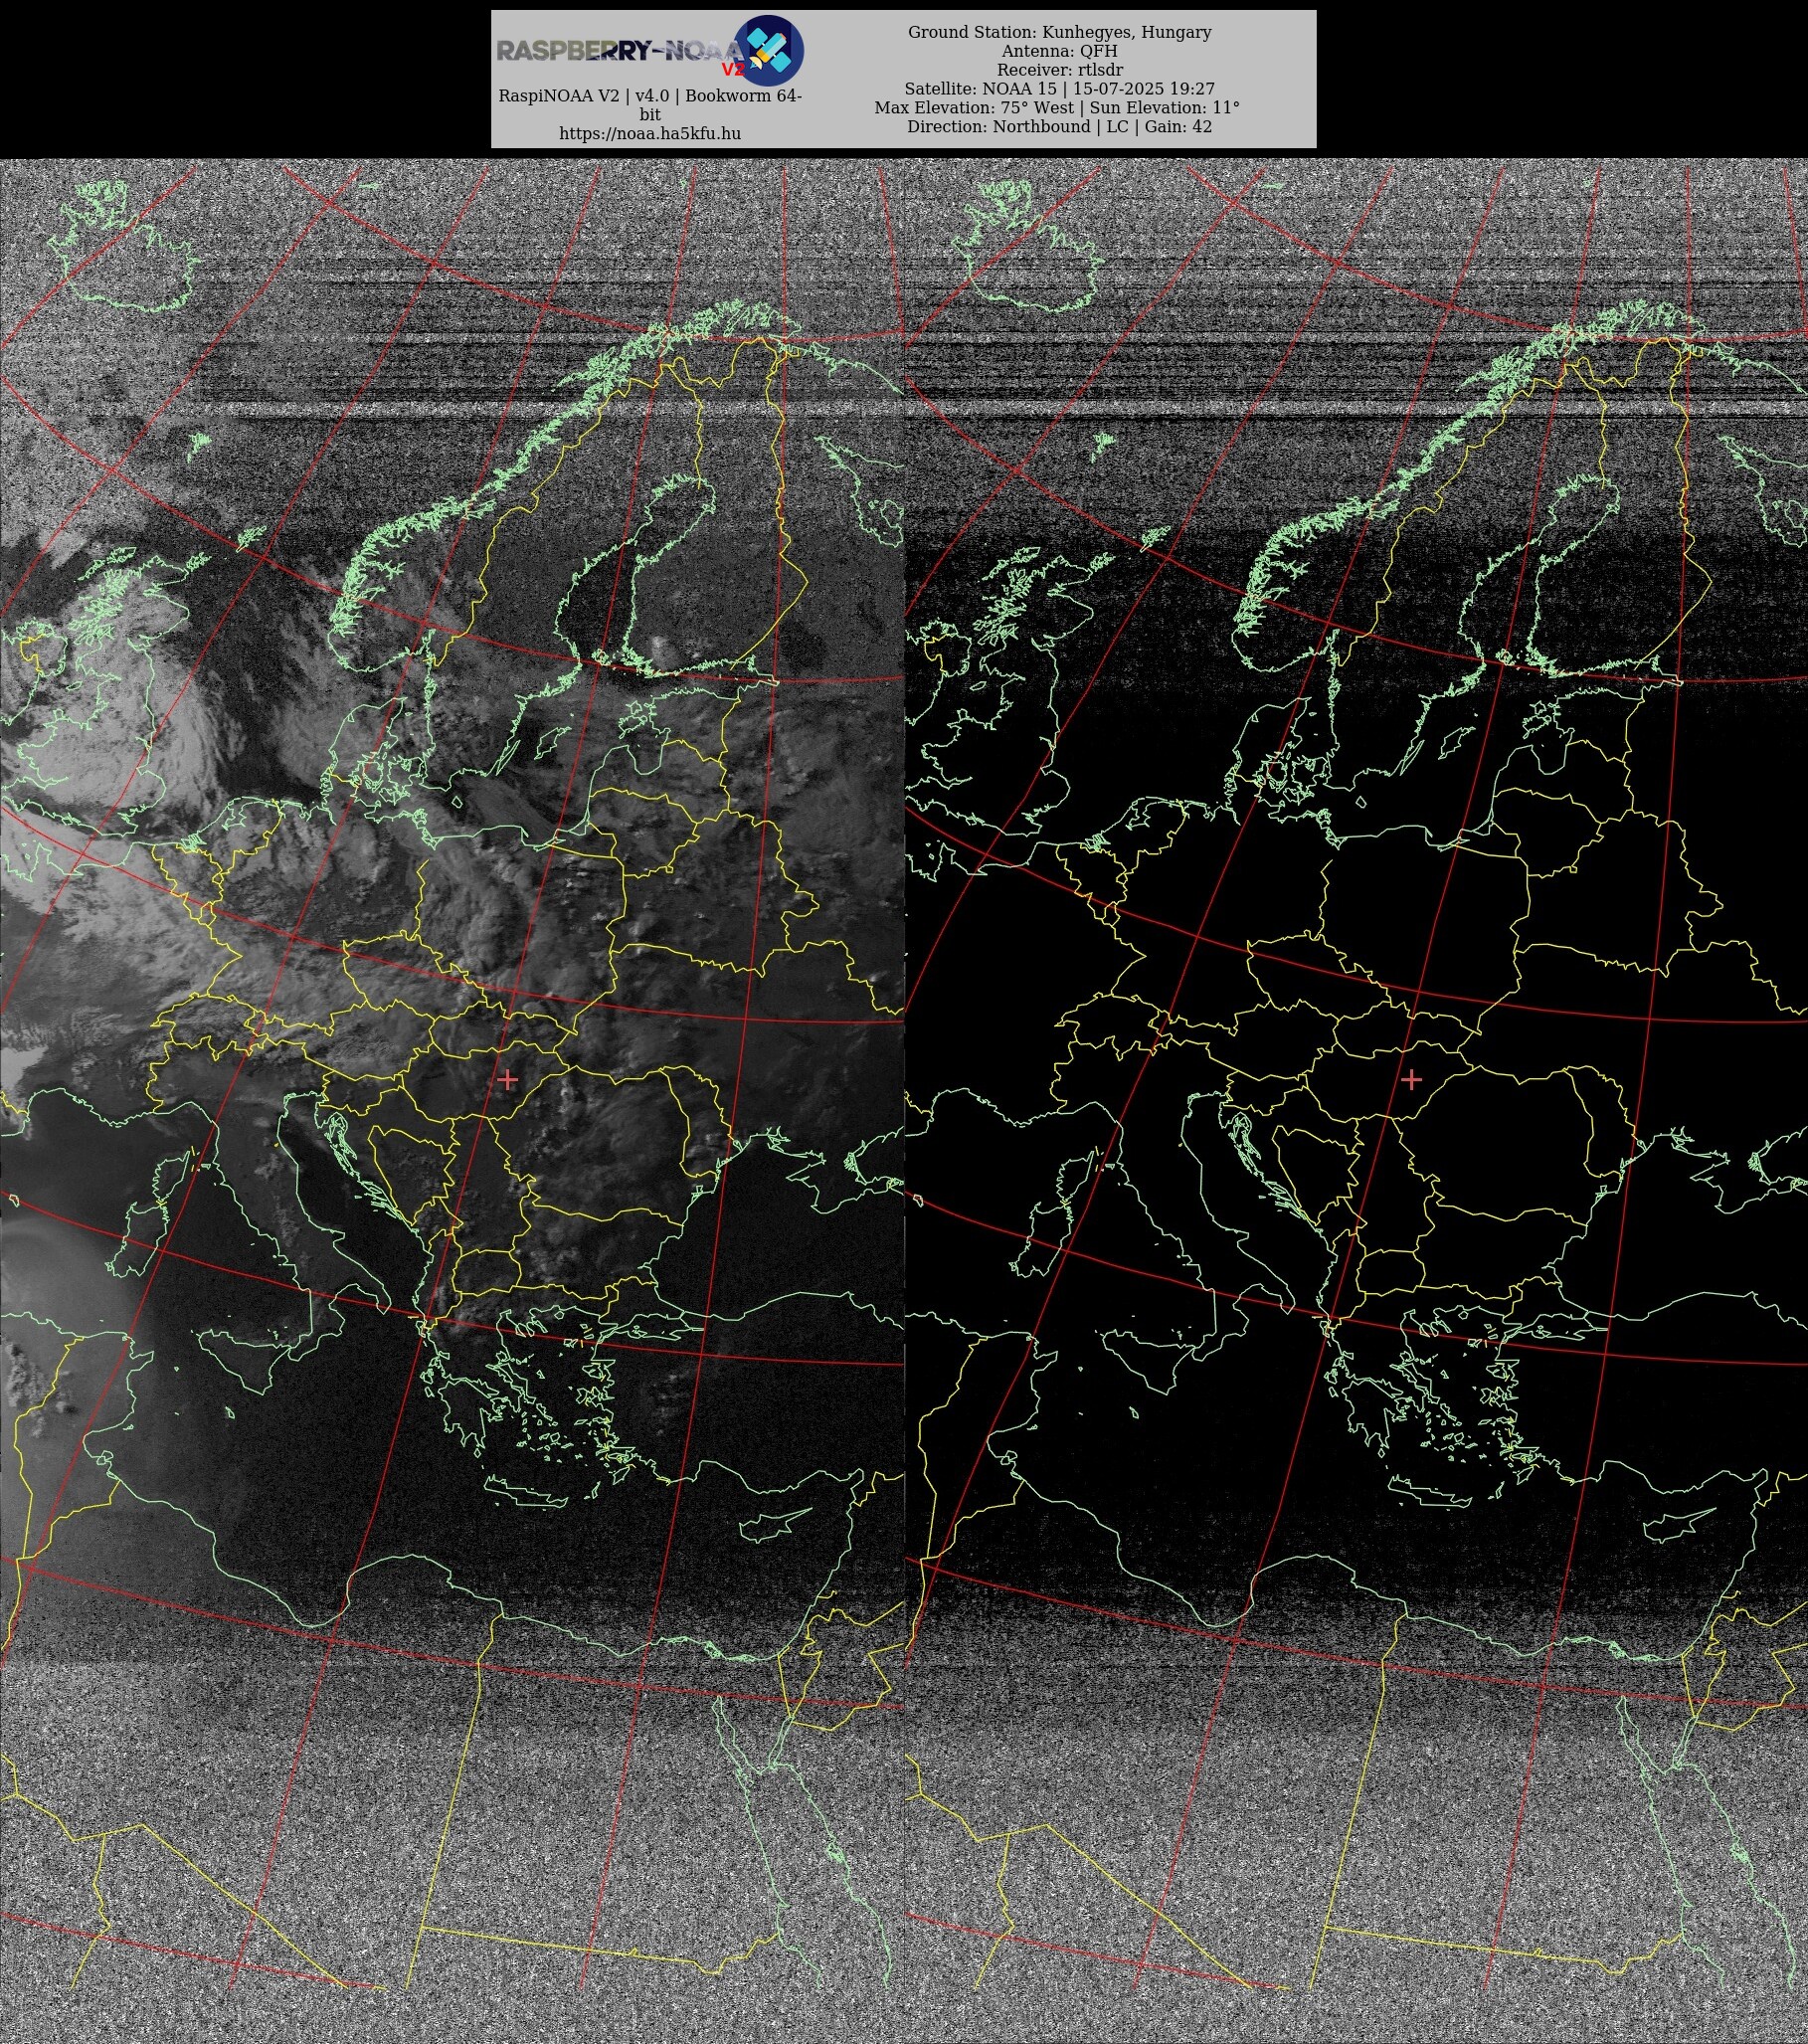Image resolution: width=1808 pixels, height=2044 pixels.
Task: Click 'Direction: Northbound | LC | Gain: 42' line
Action: tap(1060, 127)
